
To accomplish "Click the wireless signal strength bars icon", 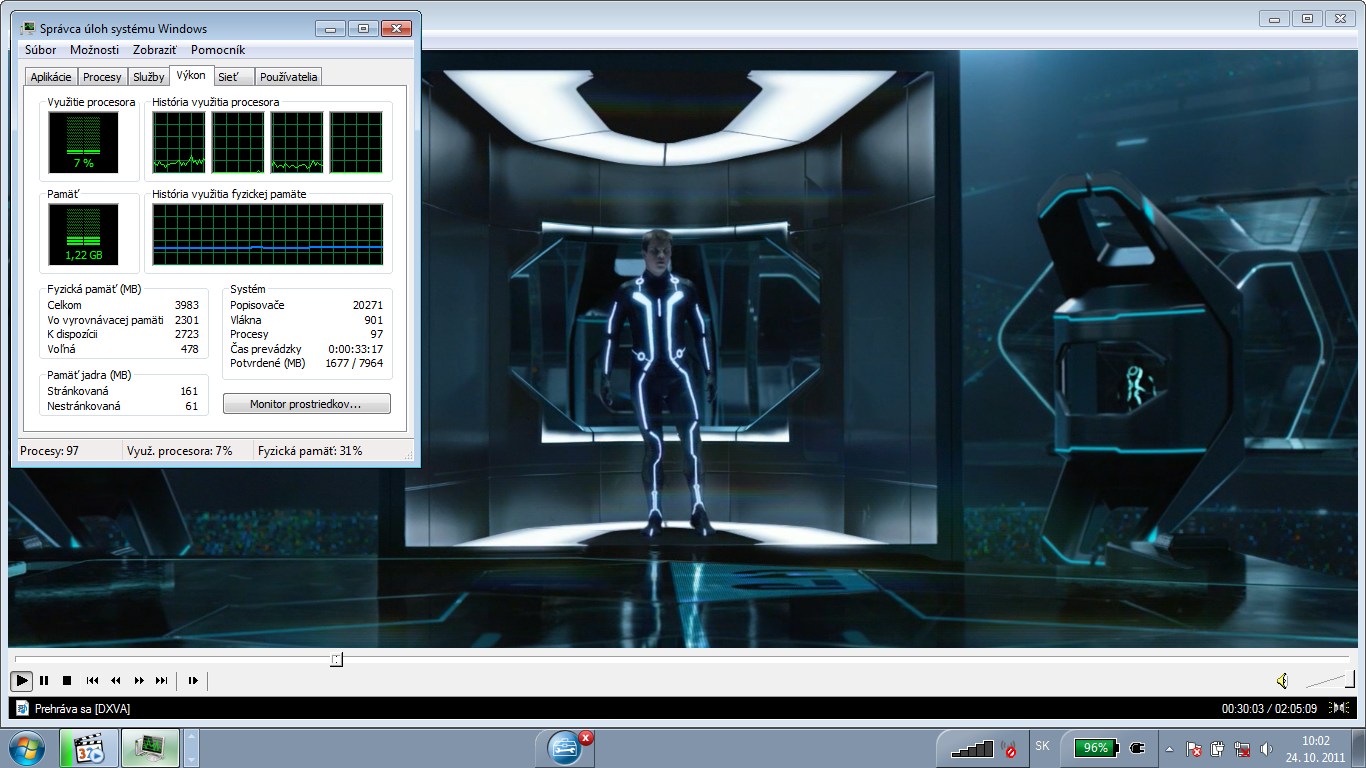I will [x=972, y=748].
